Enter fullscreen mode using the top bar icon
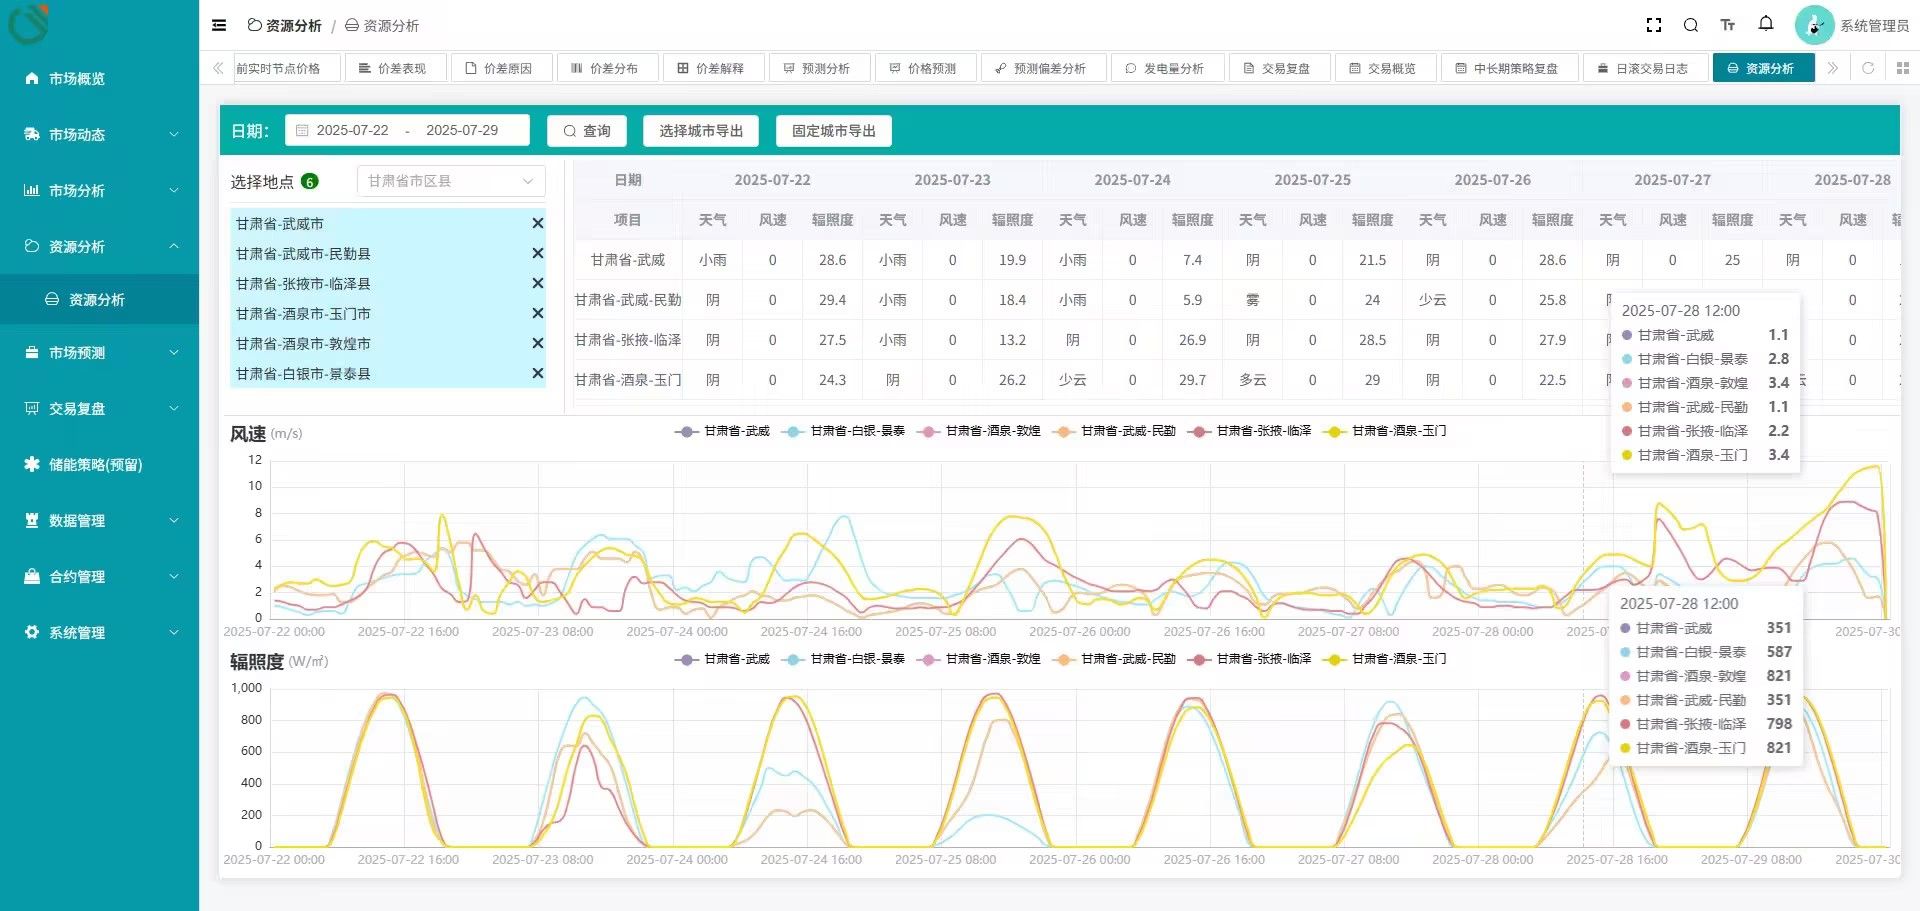Viewport: 1920px width, 911px height. click(1654, 25)
